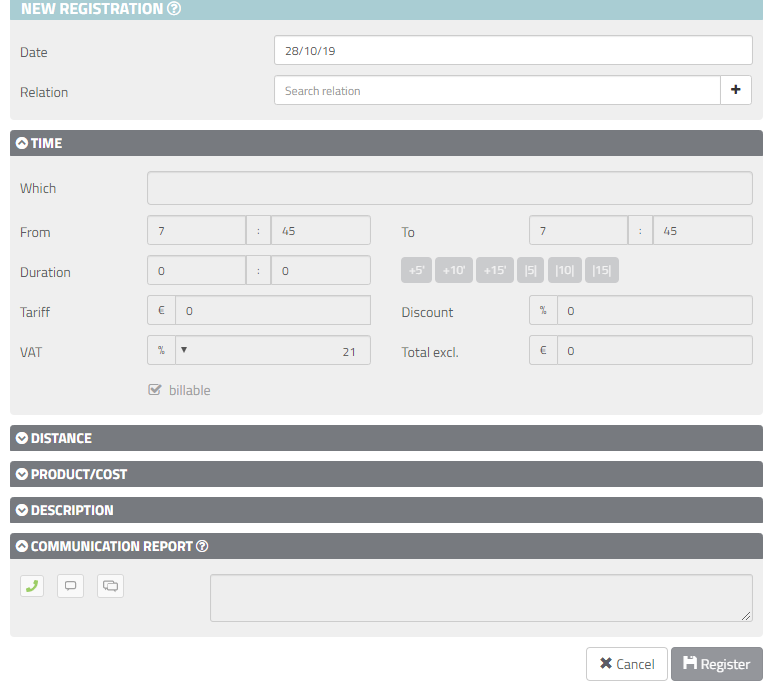Collapse the Time section header
Image resolution: width=769 pixels, height=689 pixels.
coord(46,143)
